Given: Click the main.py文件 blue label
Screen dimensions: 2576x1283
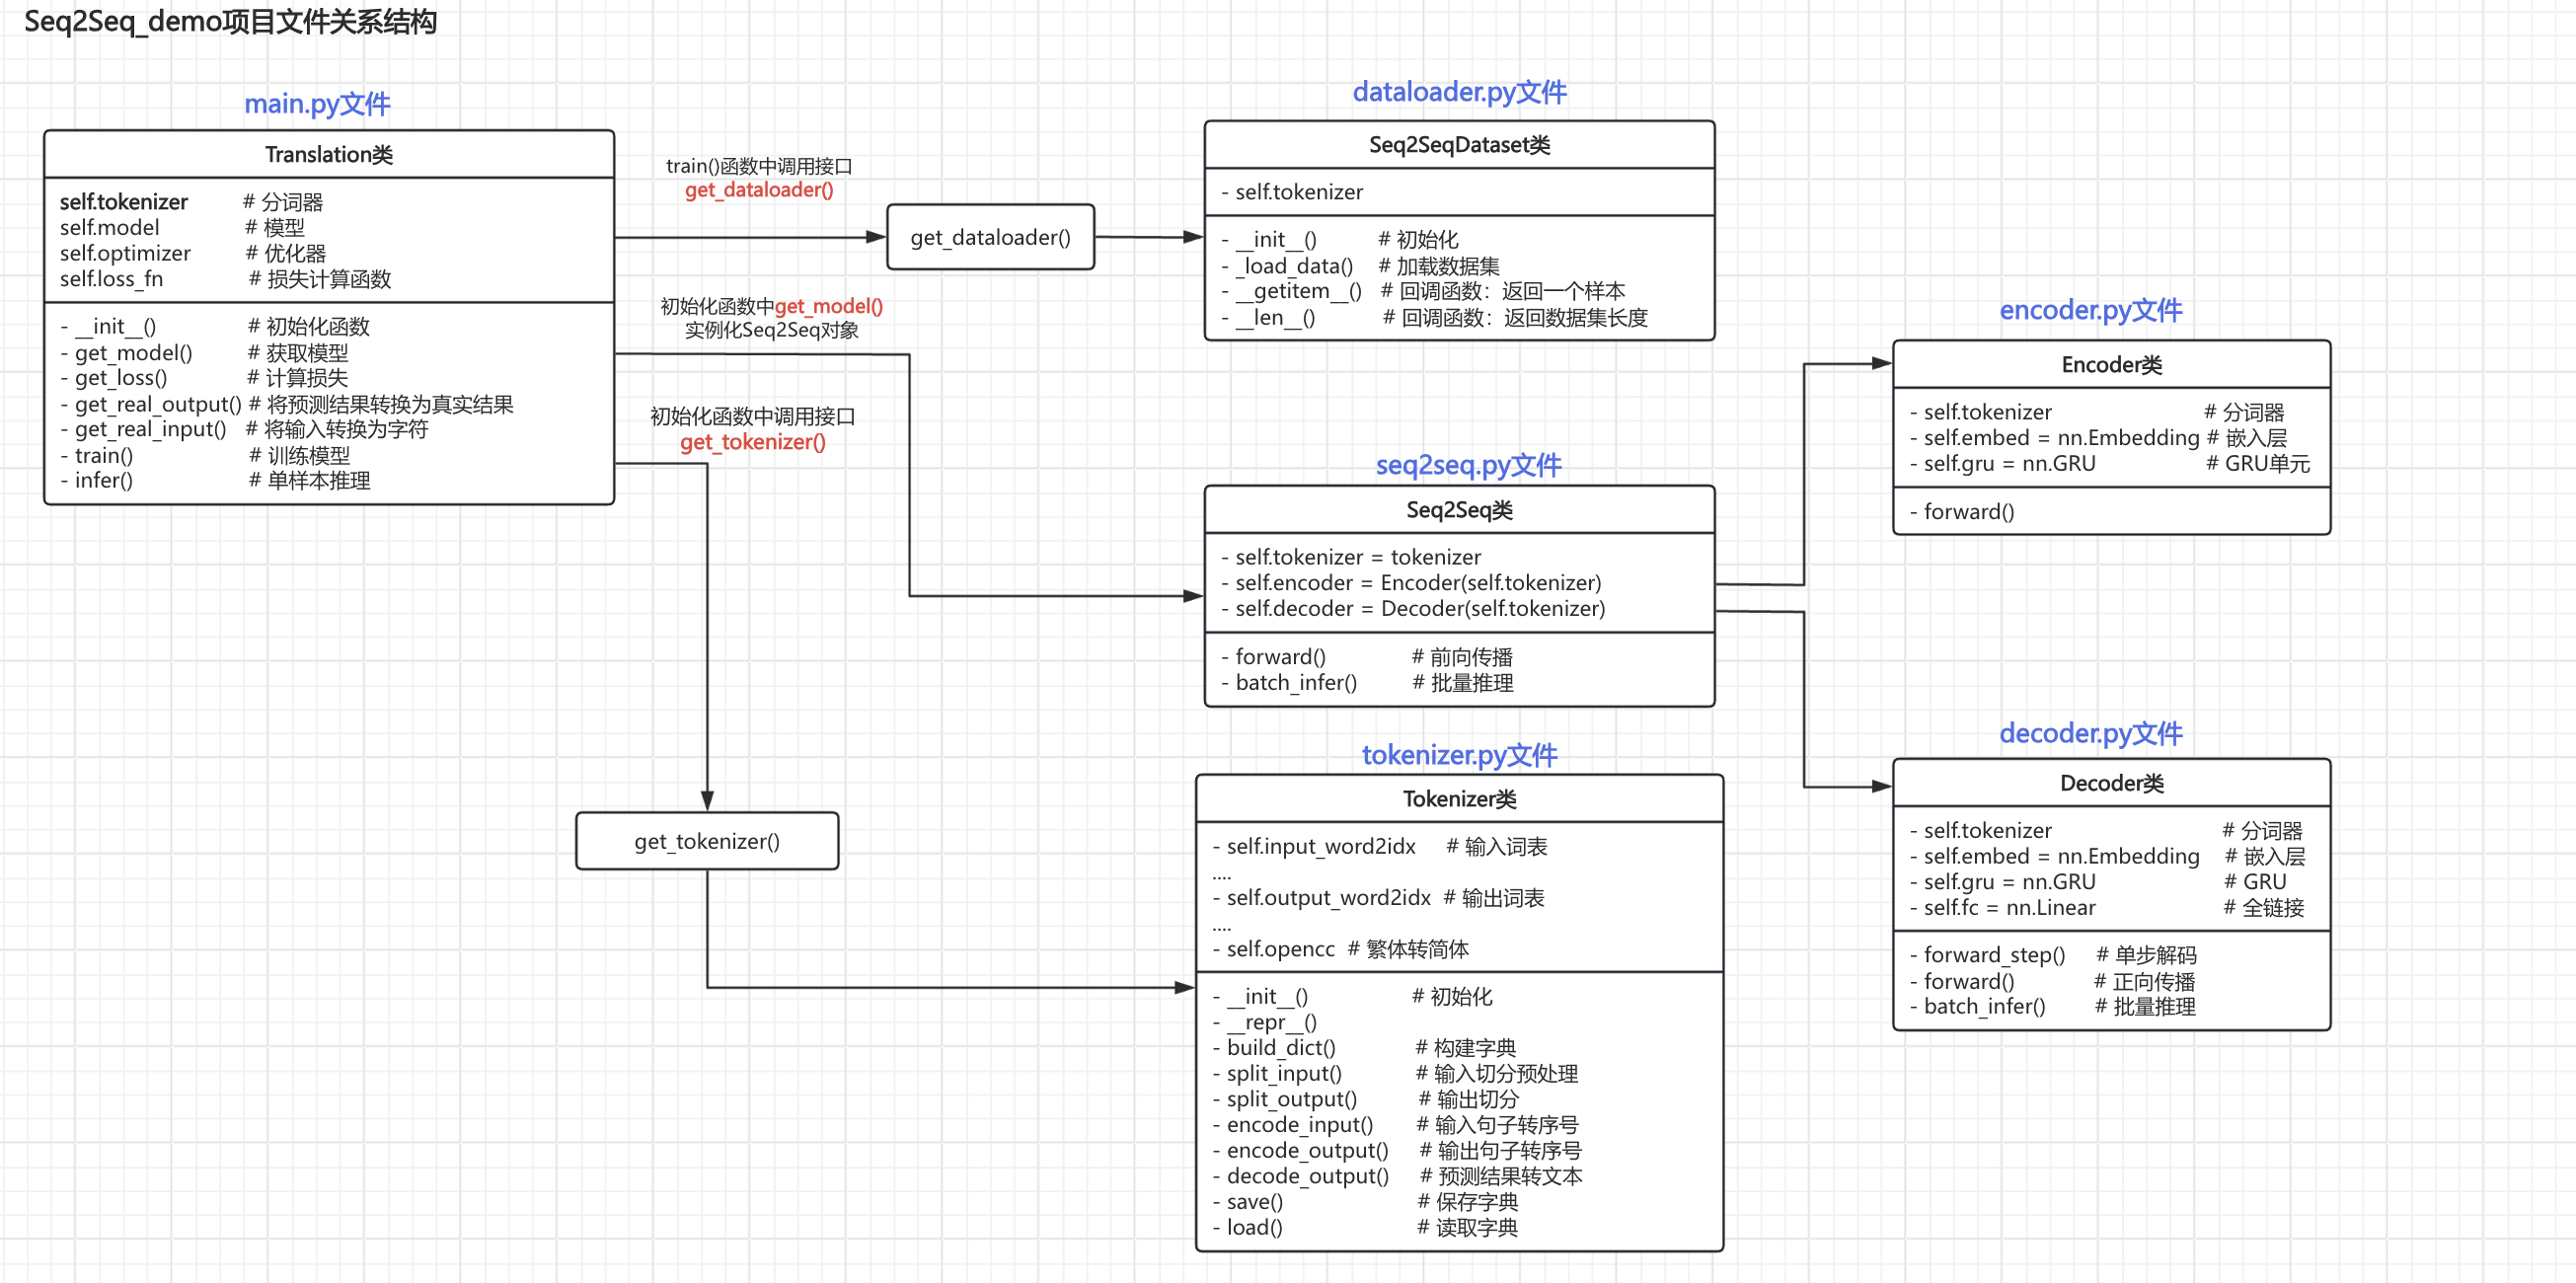Looking at the screenshot, I should click(x=317, y=104).
